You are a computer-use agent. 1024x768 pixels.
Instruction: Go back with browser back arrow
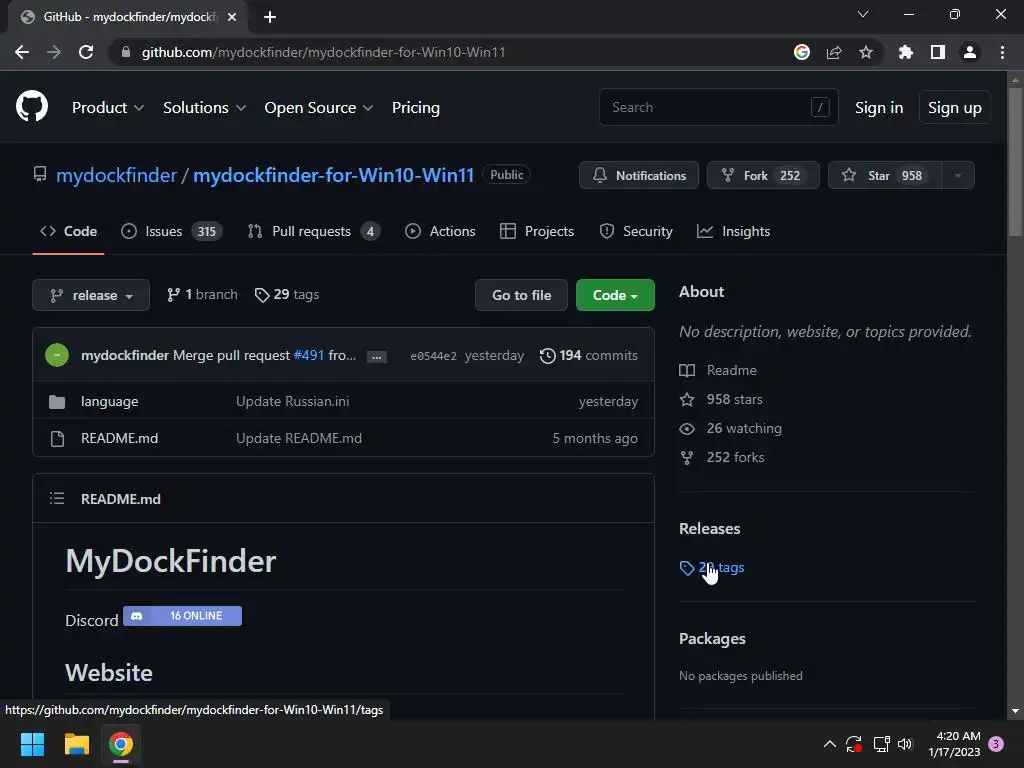(x=22, y=52)
